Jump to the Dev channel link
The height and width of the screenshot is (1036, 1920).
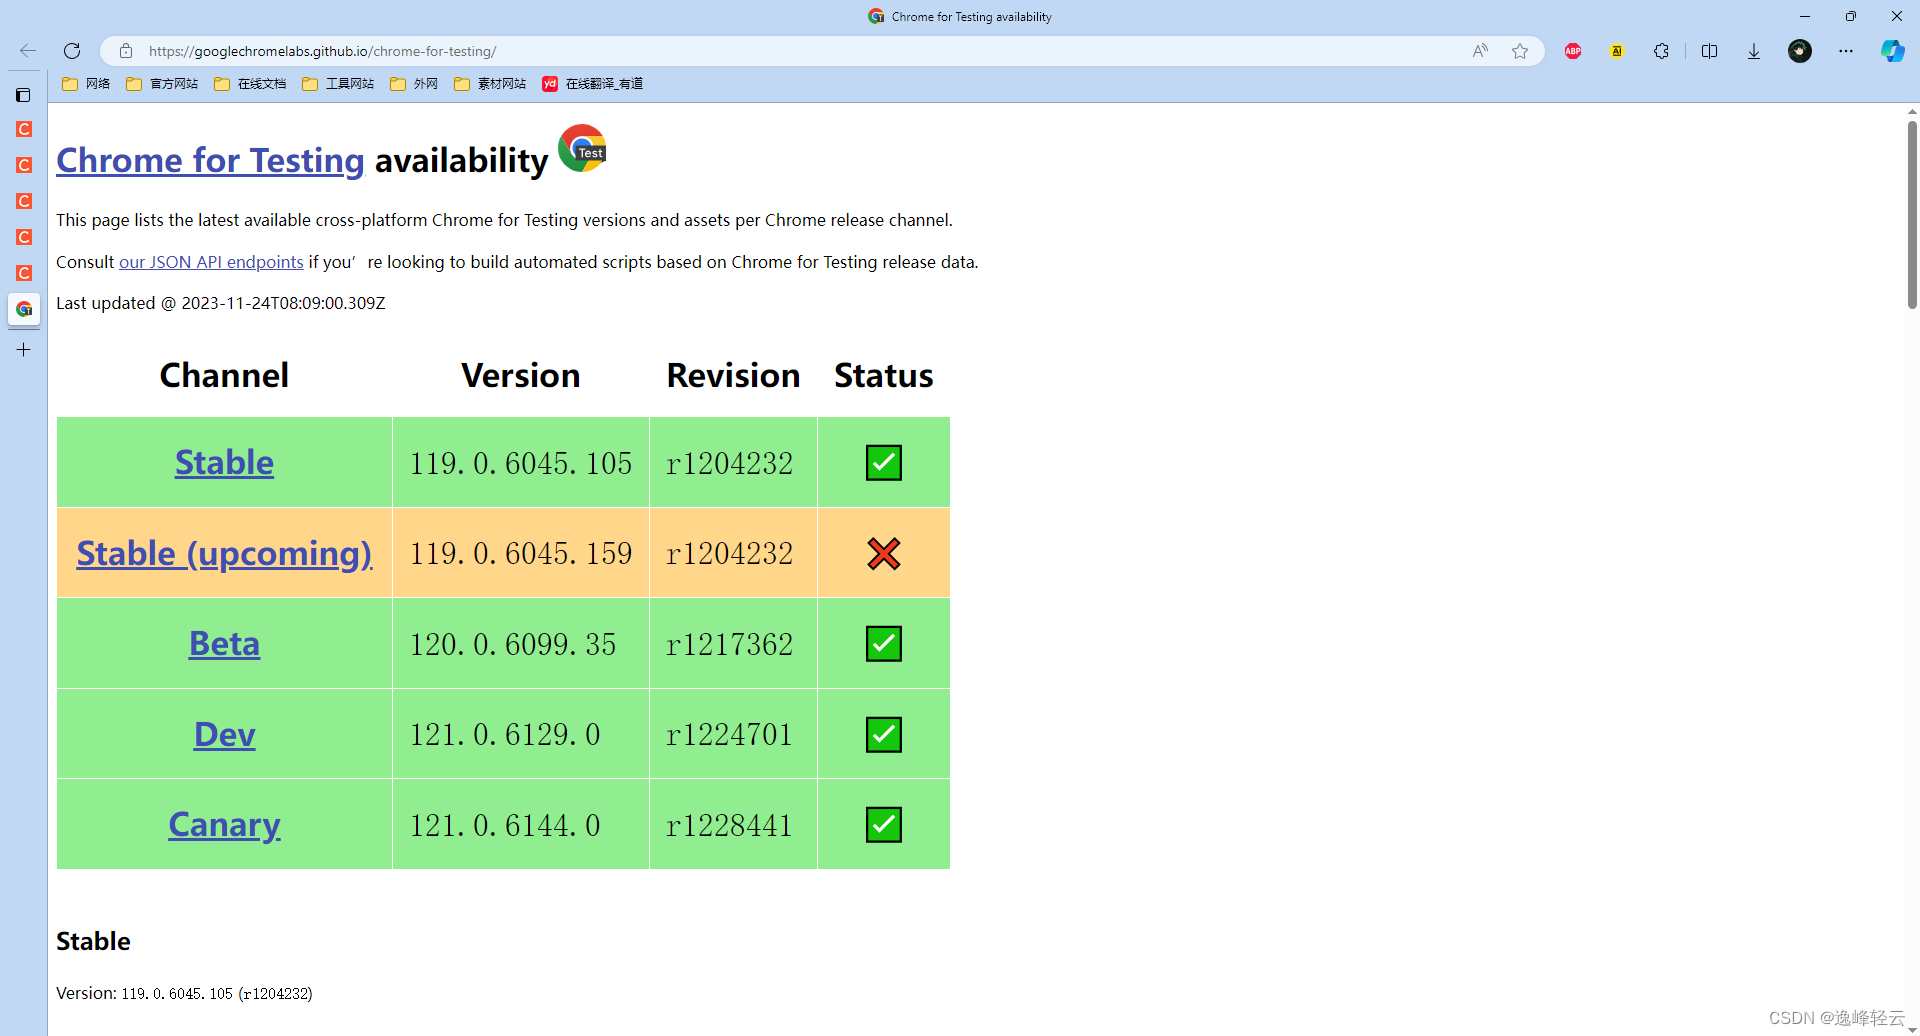pyautogui.click(x=224, y=734)
